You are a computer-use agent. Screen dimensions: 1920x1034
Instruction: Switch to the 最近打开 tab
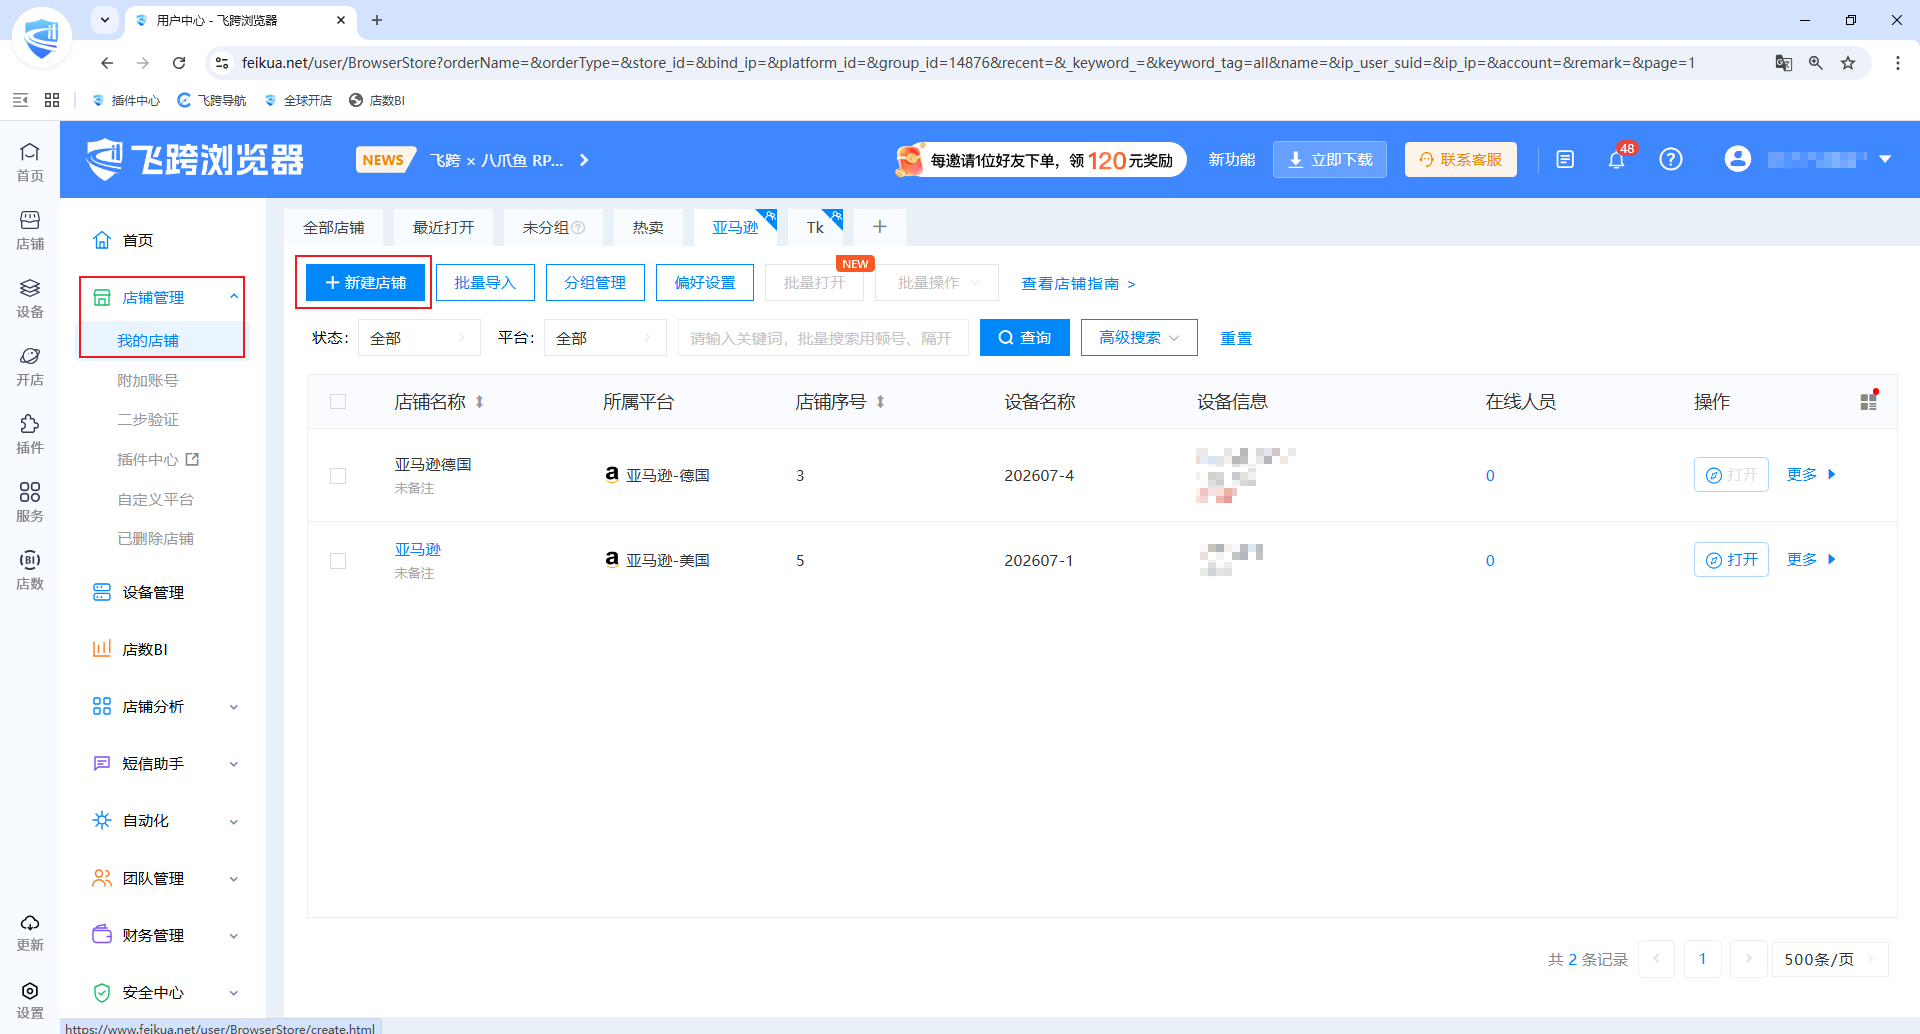[x=444, y=228]
